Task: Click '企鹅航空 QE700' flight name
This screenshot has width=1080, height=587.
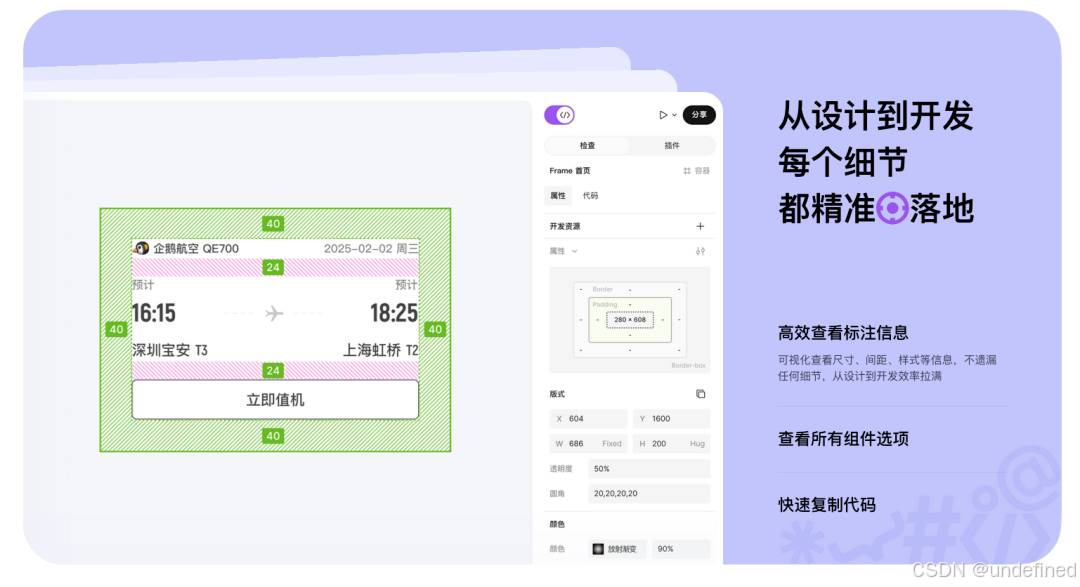Action: tap(196, 248)
